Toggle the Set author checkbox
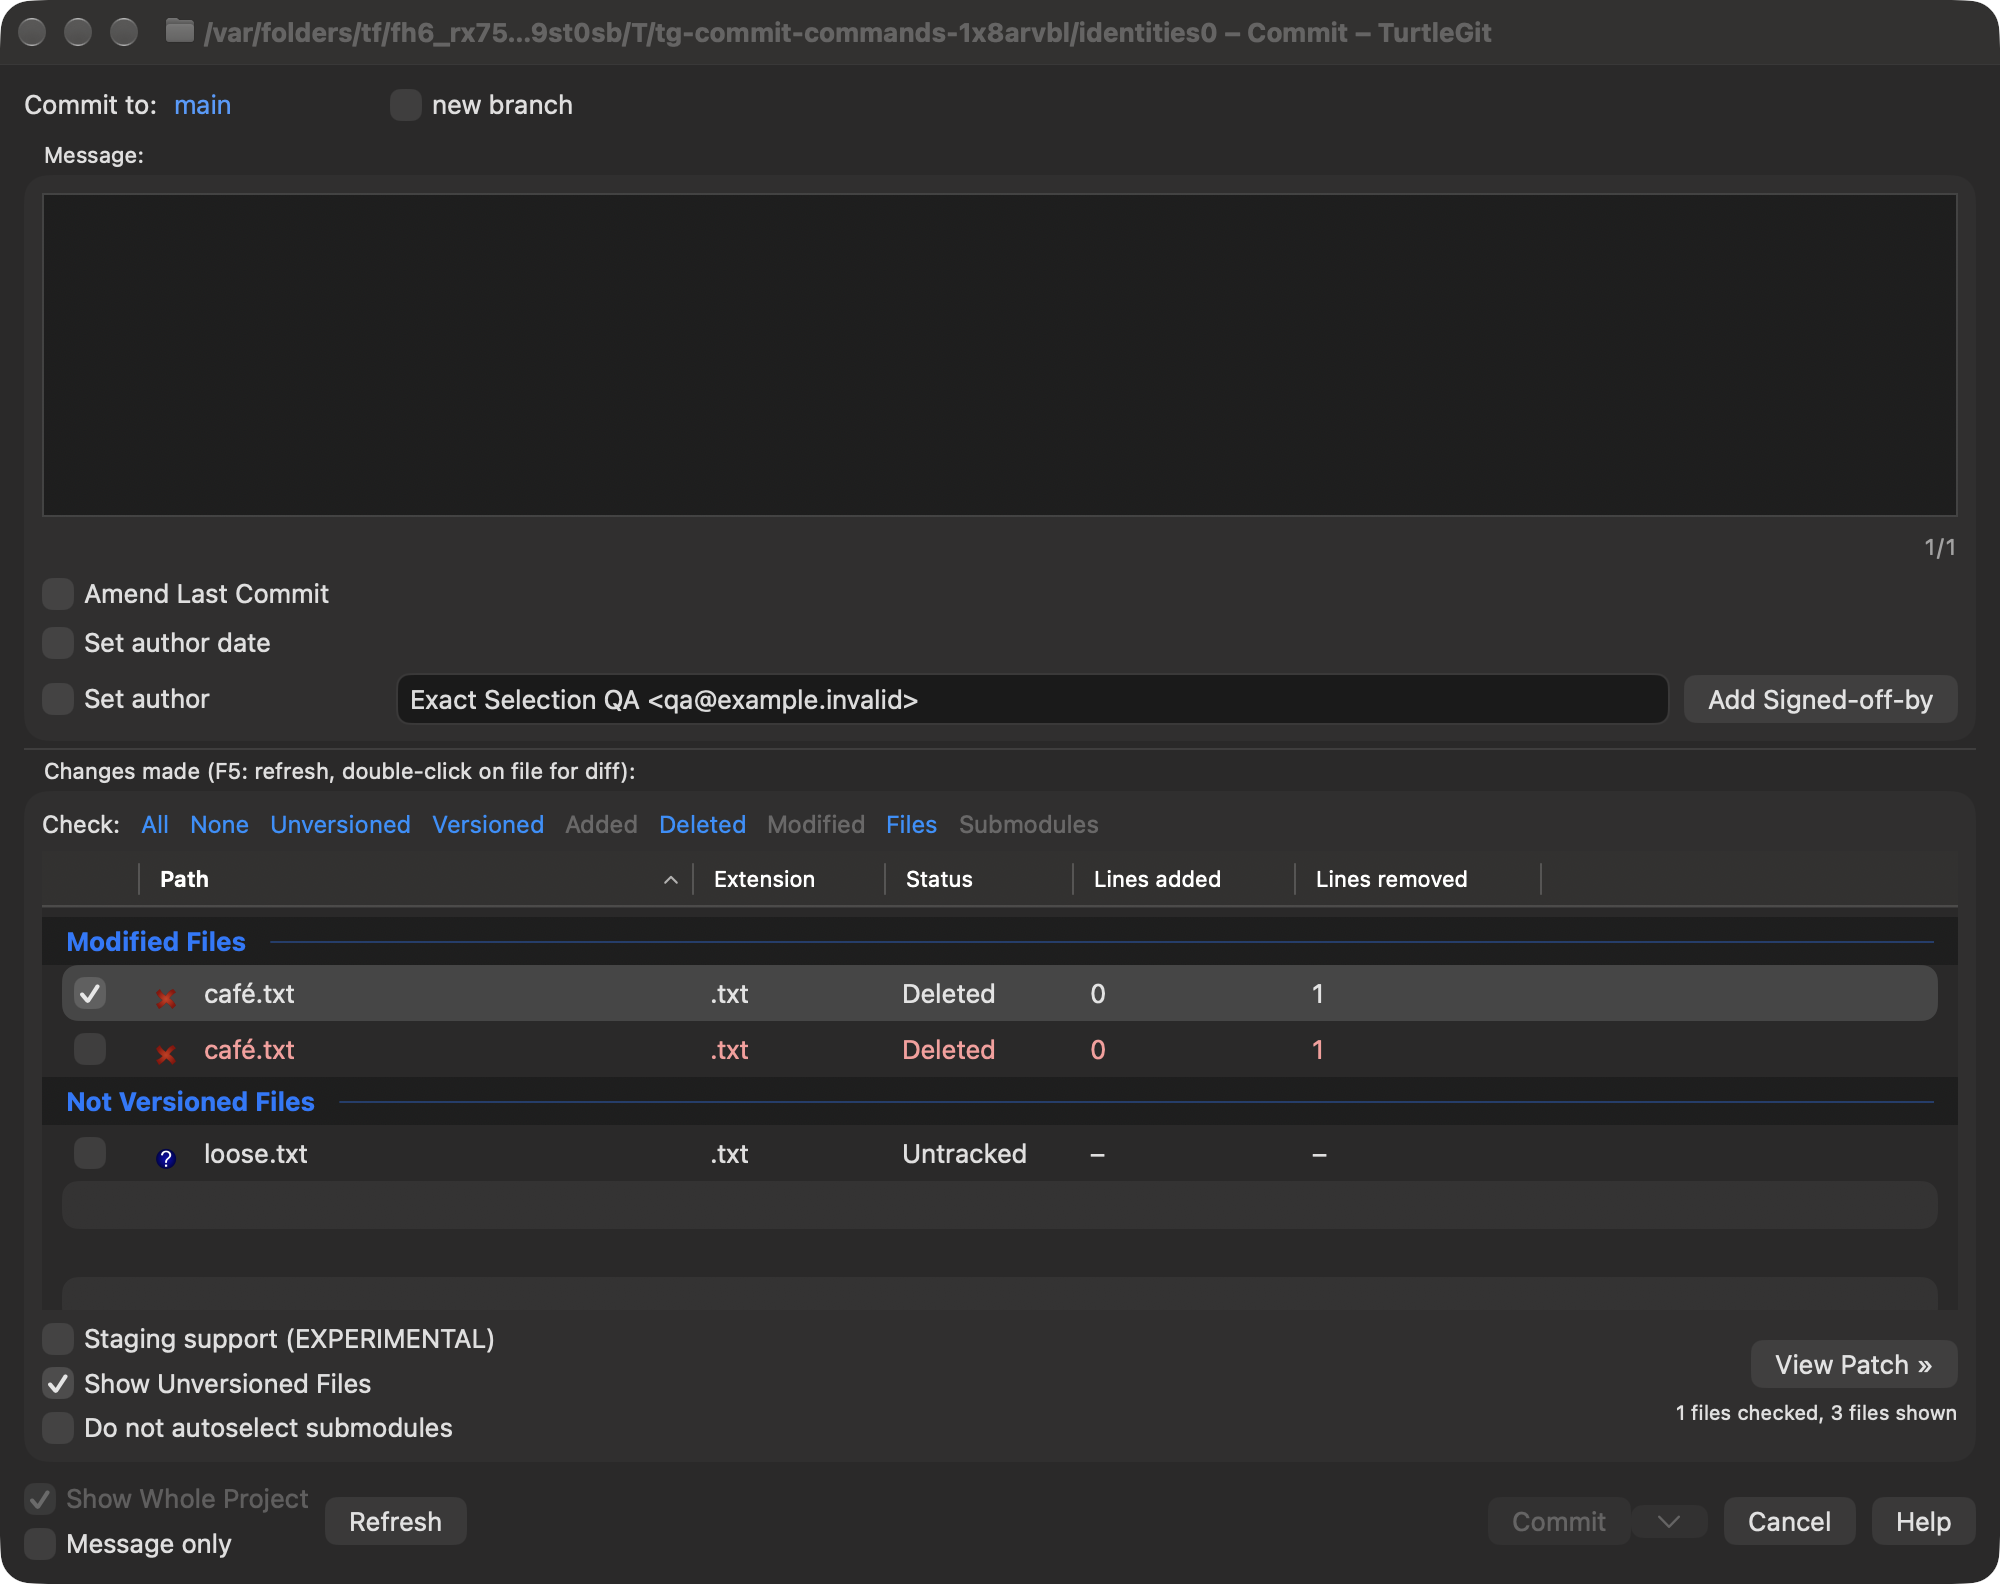Viewport: 2000px width, 1584px height. point(58,699)
